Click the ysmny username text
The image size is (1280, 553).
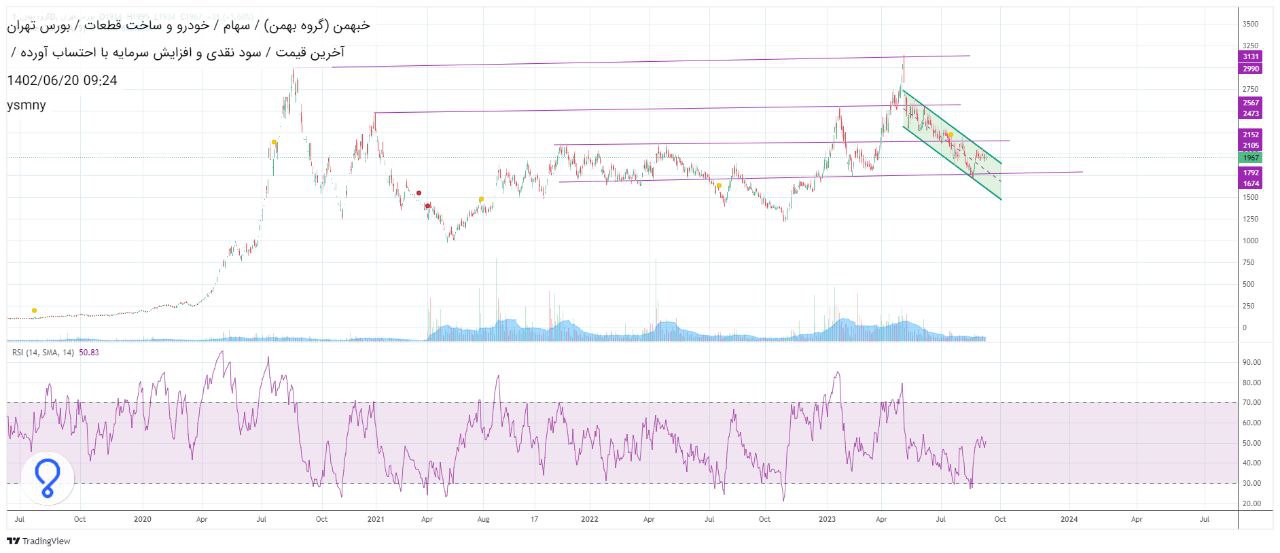26,105
